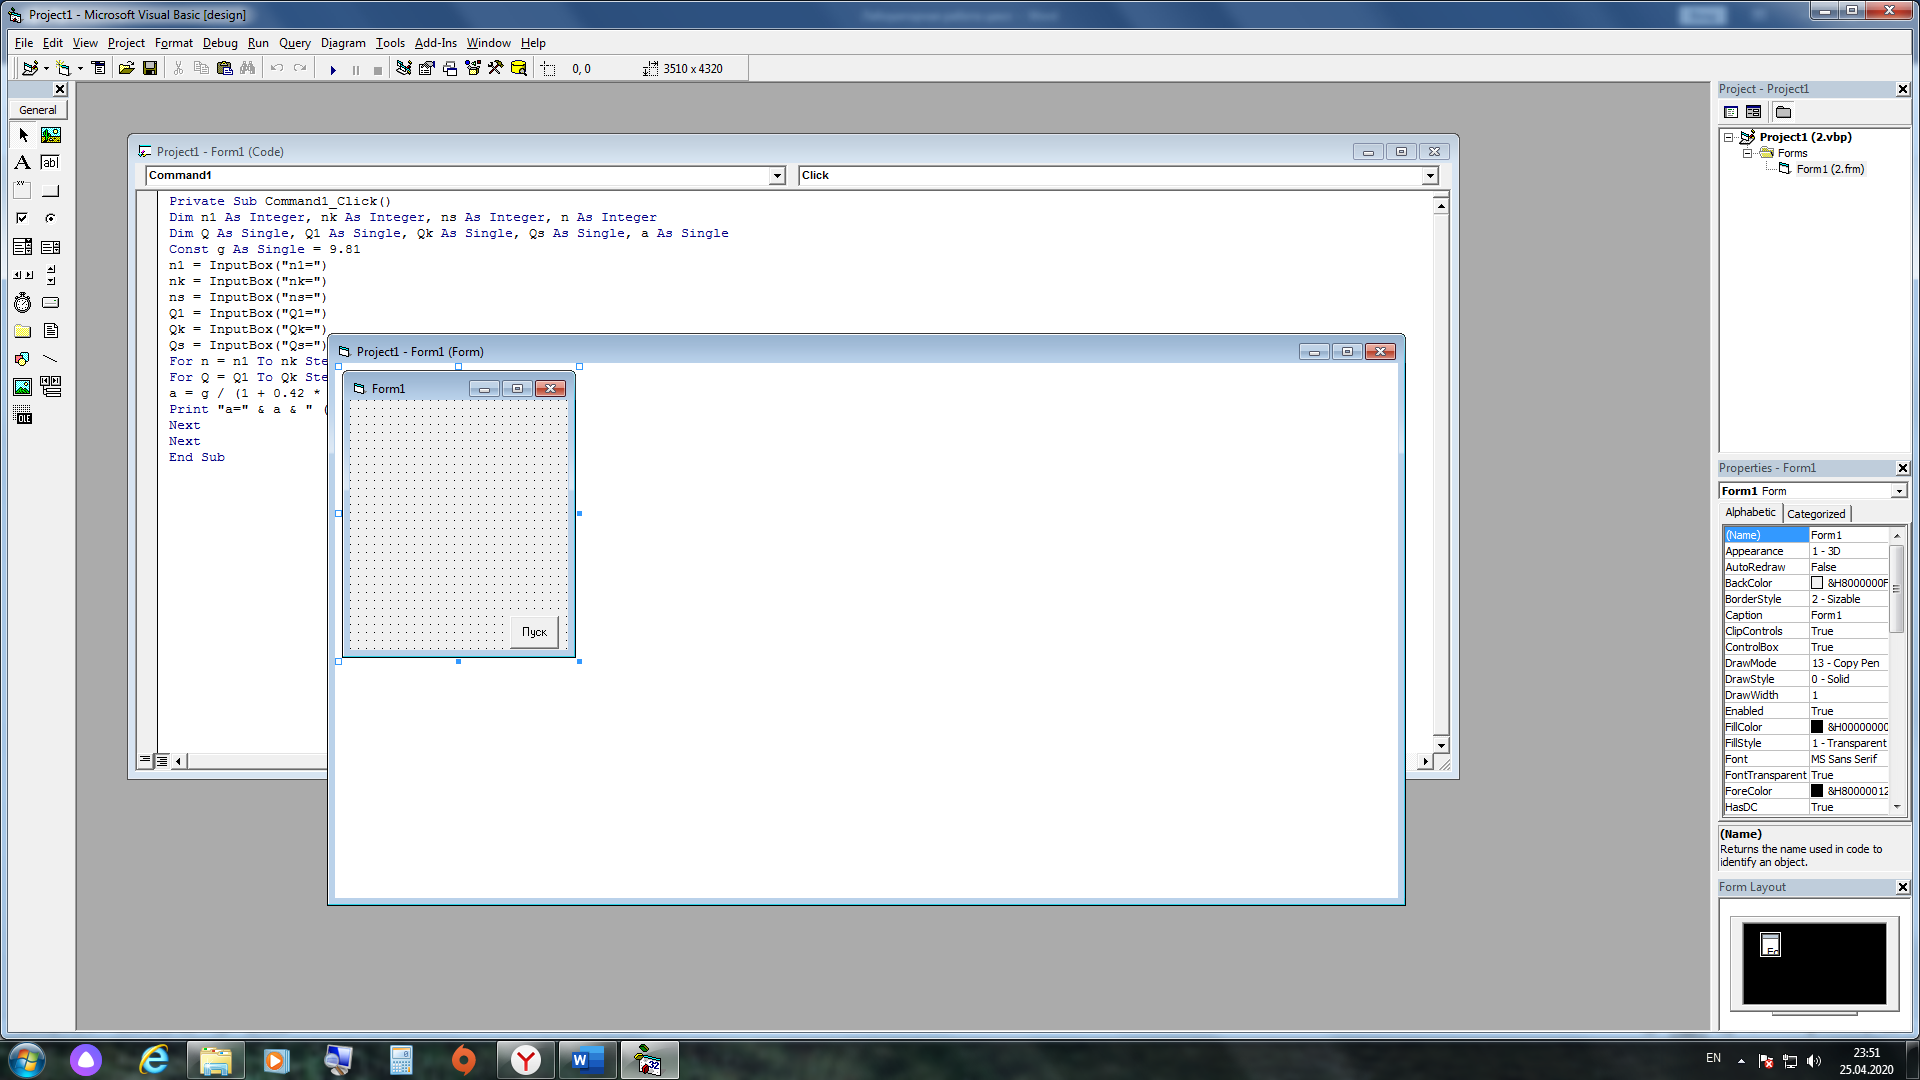Select the ListBox control tool
Viewport: 1920px width, 1080px height.
[x=51, y=246]
